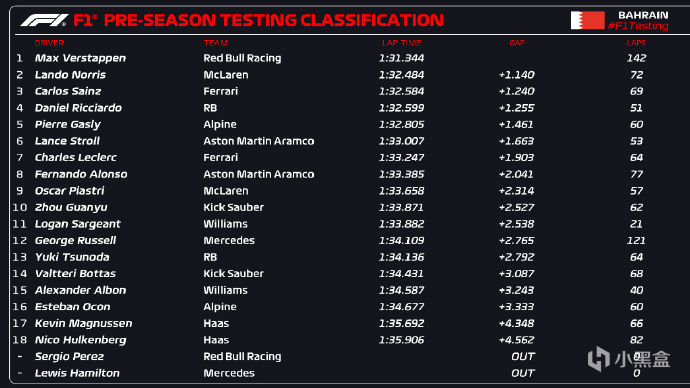Click Kick Sauber team for Valtteri Bottas
Viewport: 690px width, 388px height.
[x=233, y=273]
